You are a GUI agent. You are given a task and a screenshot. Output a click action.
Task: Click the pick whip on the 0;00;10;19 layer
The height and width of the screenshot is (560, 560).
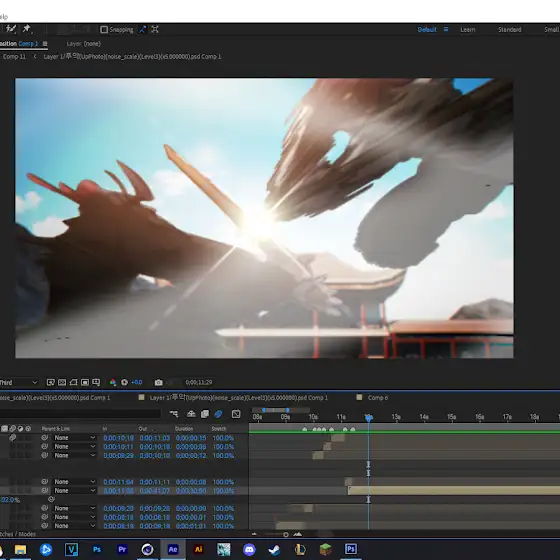pyautogui.click(x=45, y=438)
